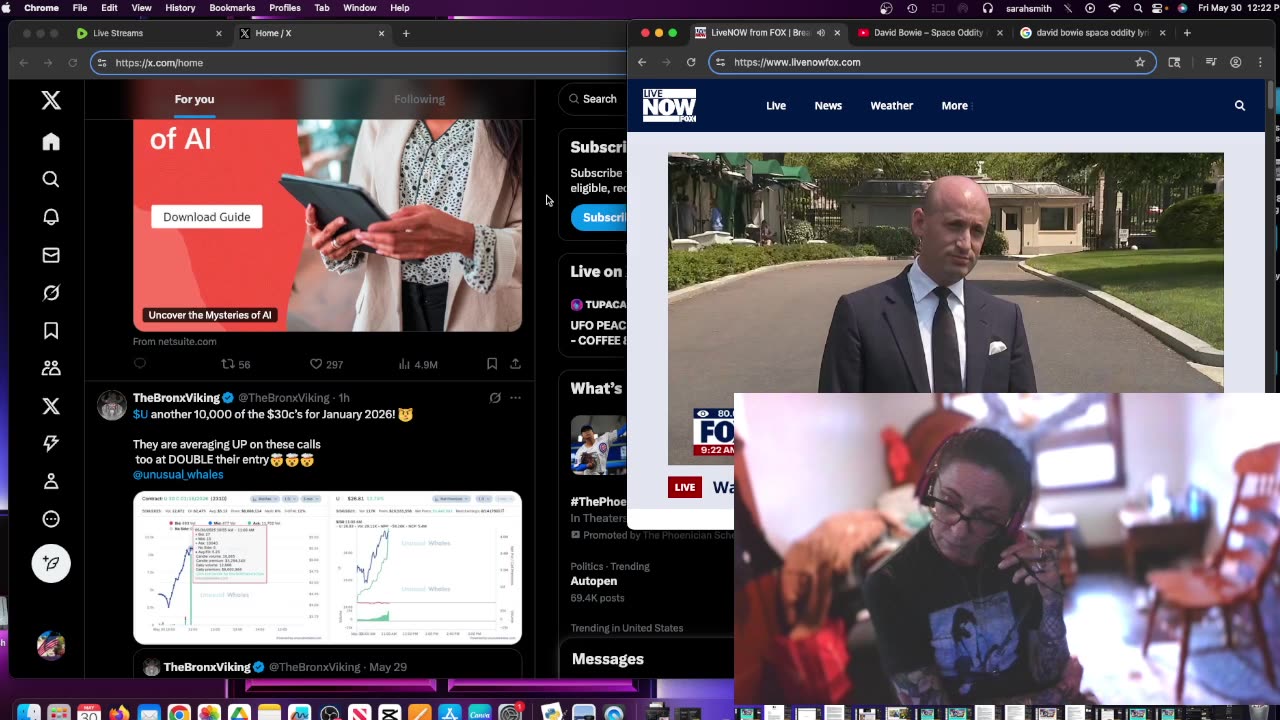Close the Home / X tab

click(x=381, y=33)
